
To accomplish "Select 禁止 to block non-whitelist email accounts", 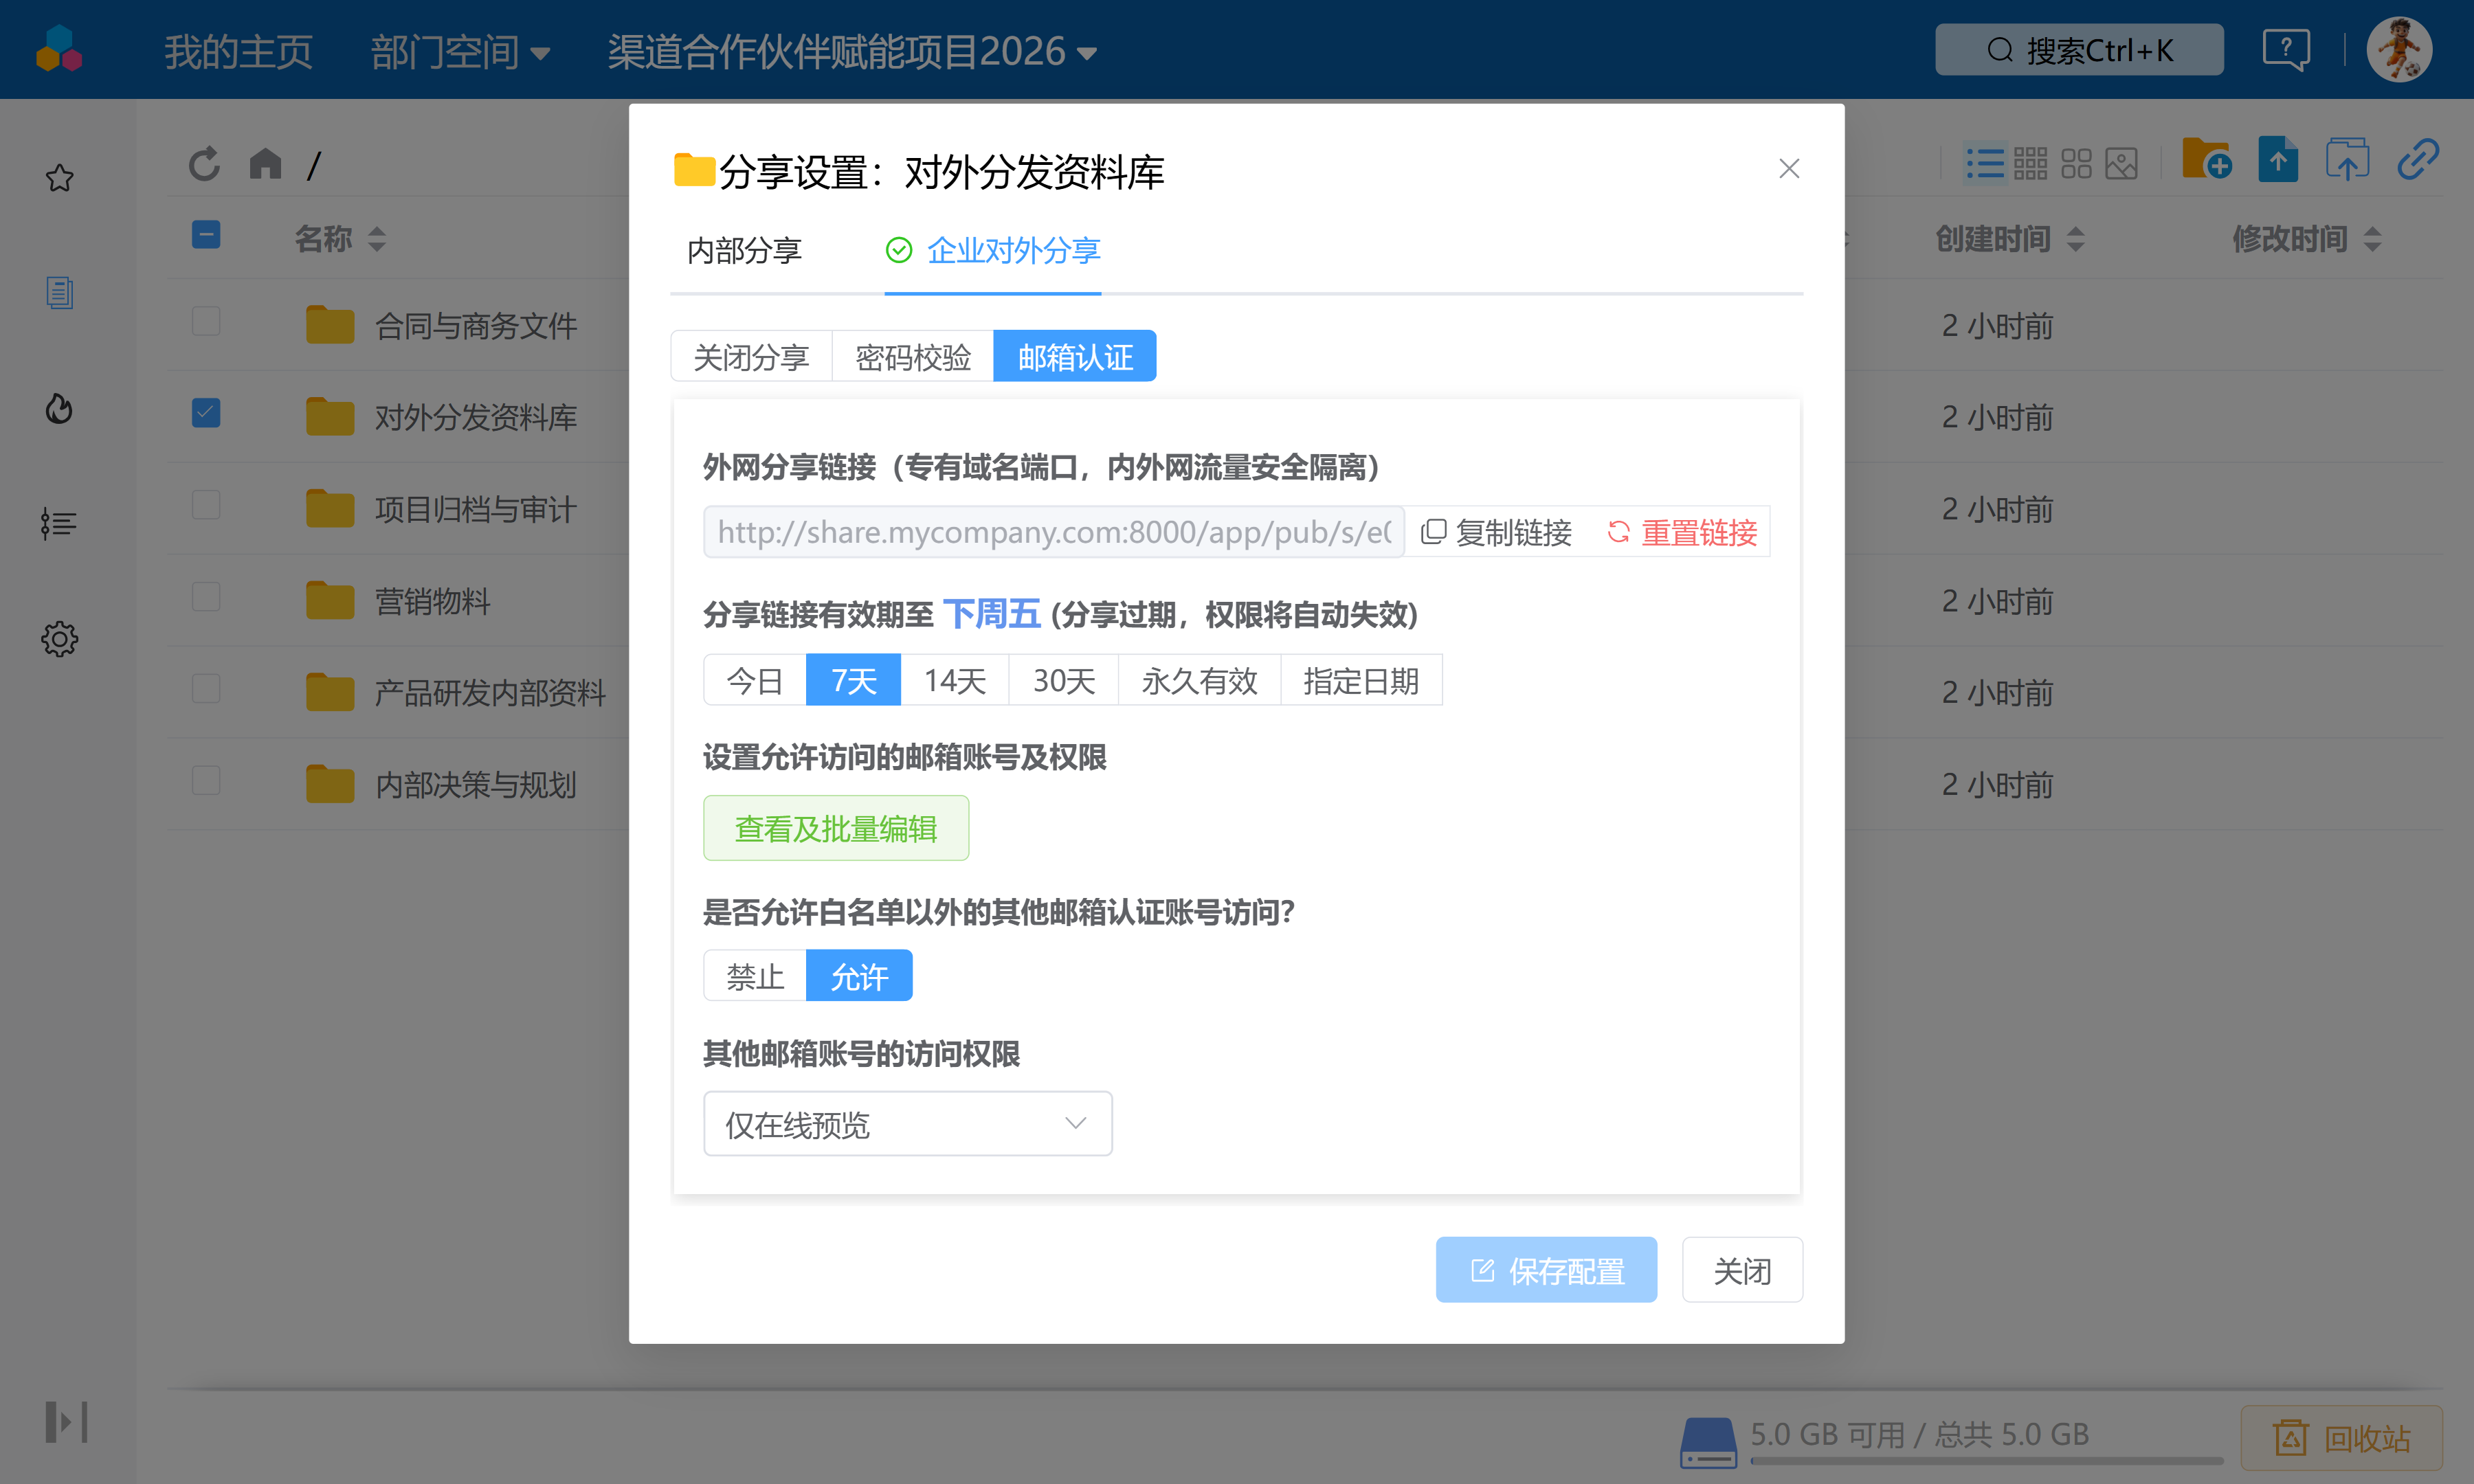I will pyautogui.click(x=754, y=975).
